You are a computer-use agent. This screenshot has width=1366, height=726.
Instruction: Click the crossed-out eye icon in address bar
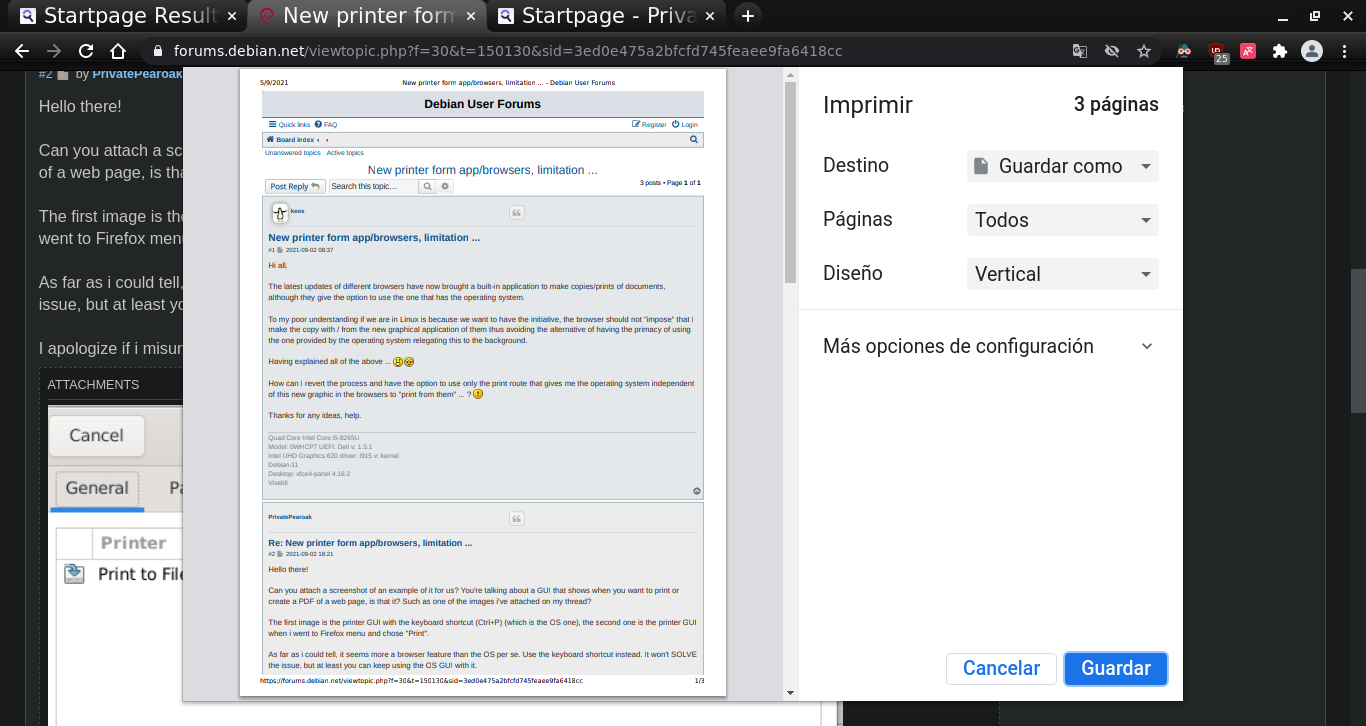[x=1112, y=51]
